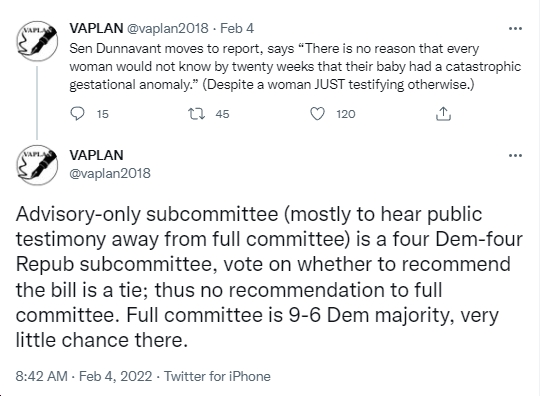The height and width of the screenshot is (396, 551).
Task: Open the 8:42 AM · Feb 4, 2022 timestamp
Action: tap(84, 376)
